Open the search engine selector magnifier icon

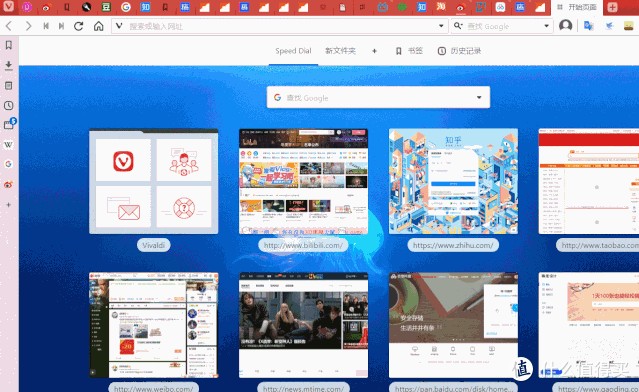click(x=458, y=26)
